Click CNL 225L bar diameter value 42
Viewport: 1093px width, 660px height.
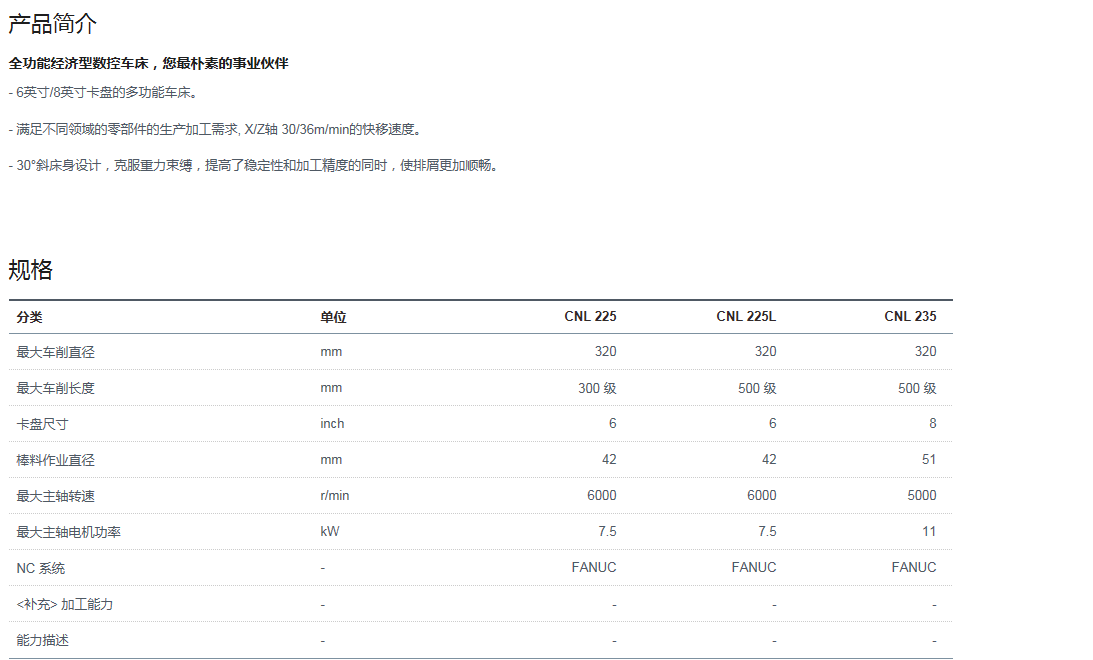click(x=769, y=460)
